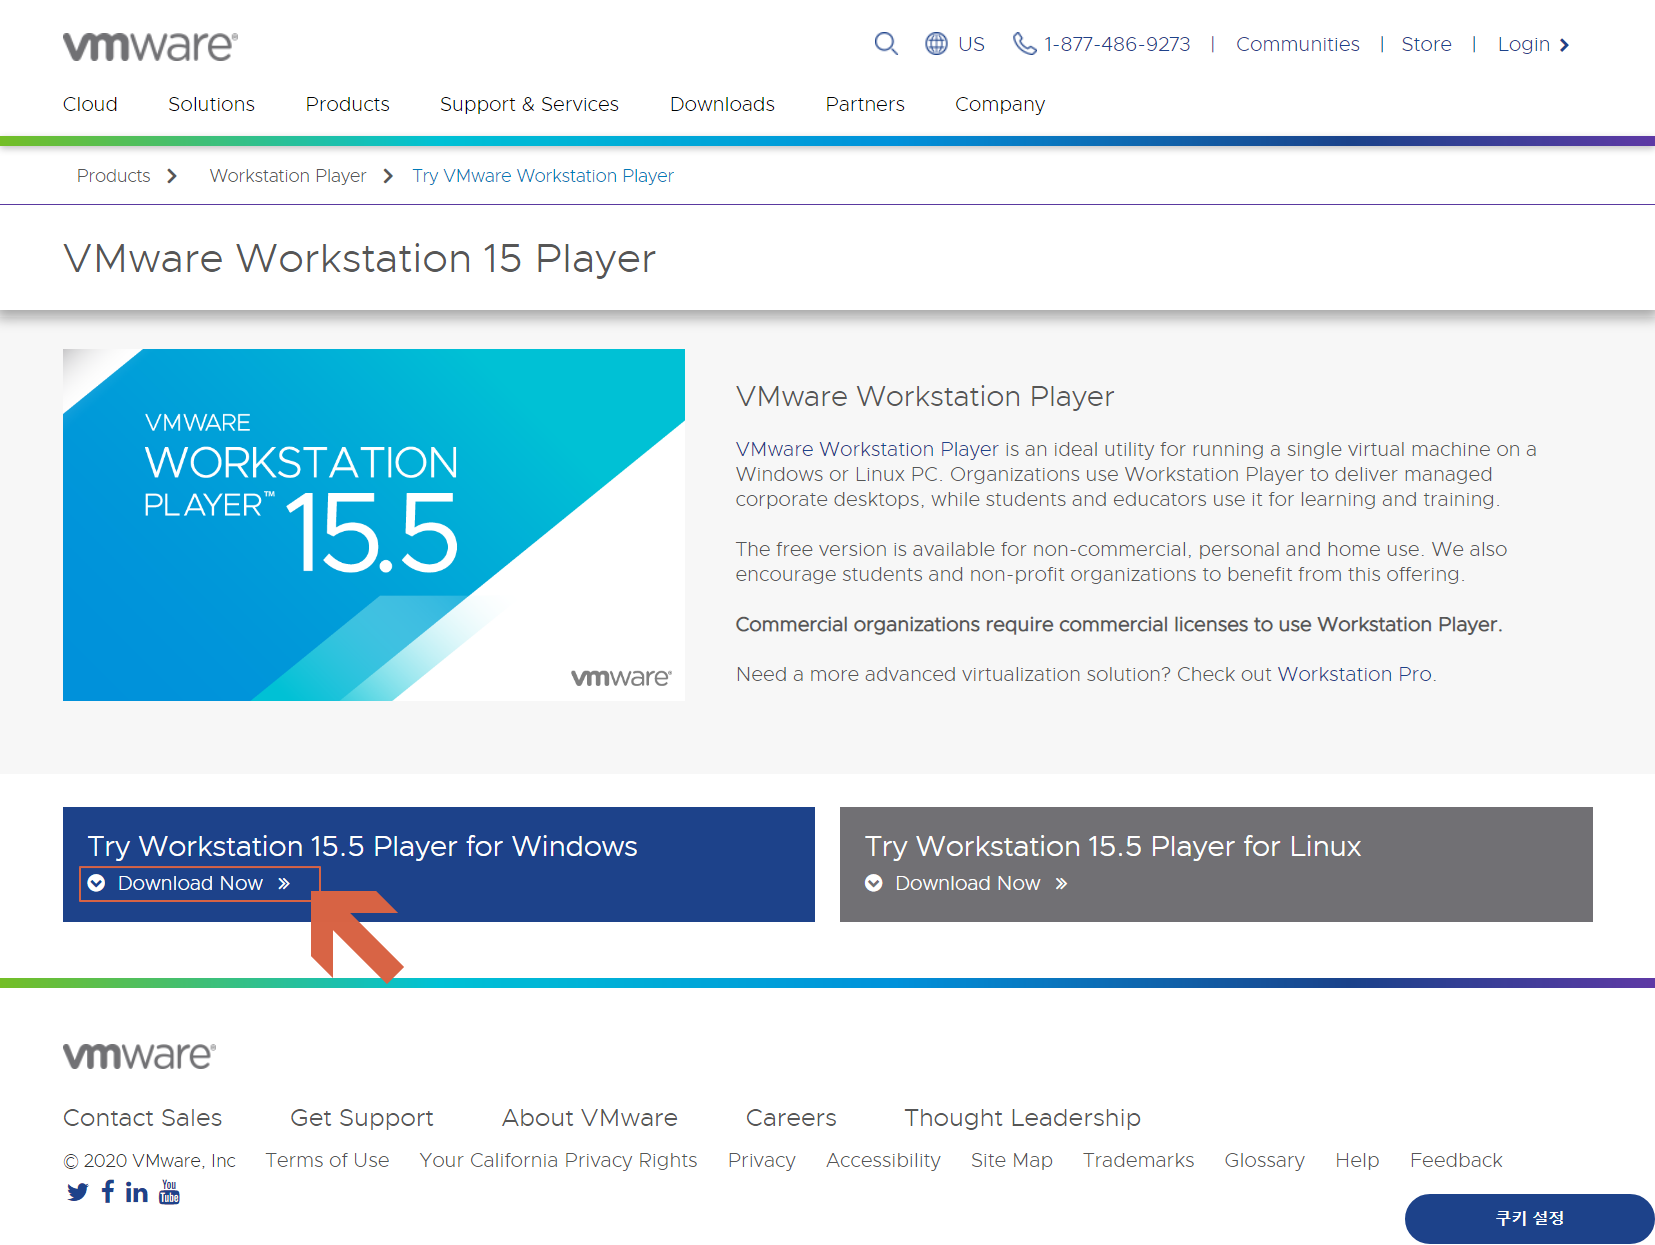Open the search magnifier icon
Screen dimensions: 1655x1245
[886, 44]
